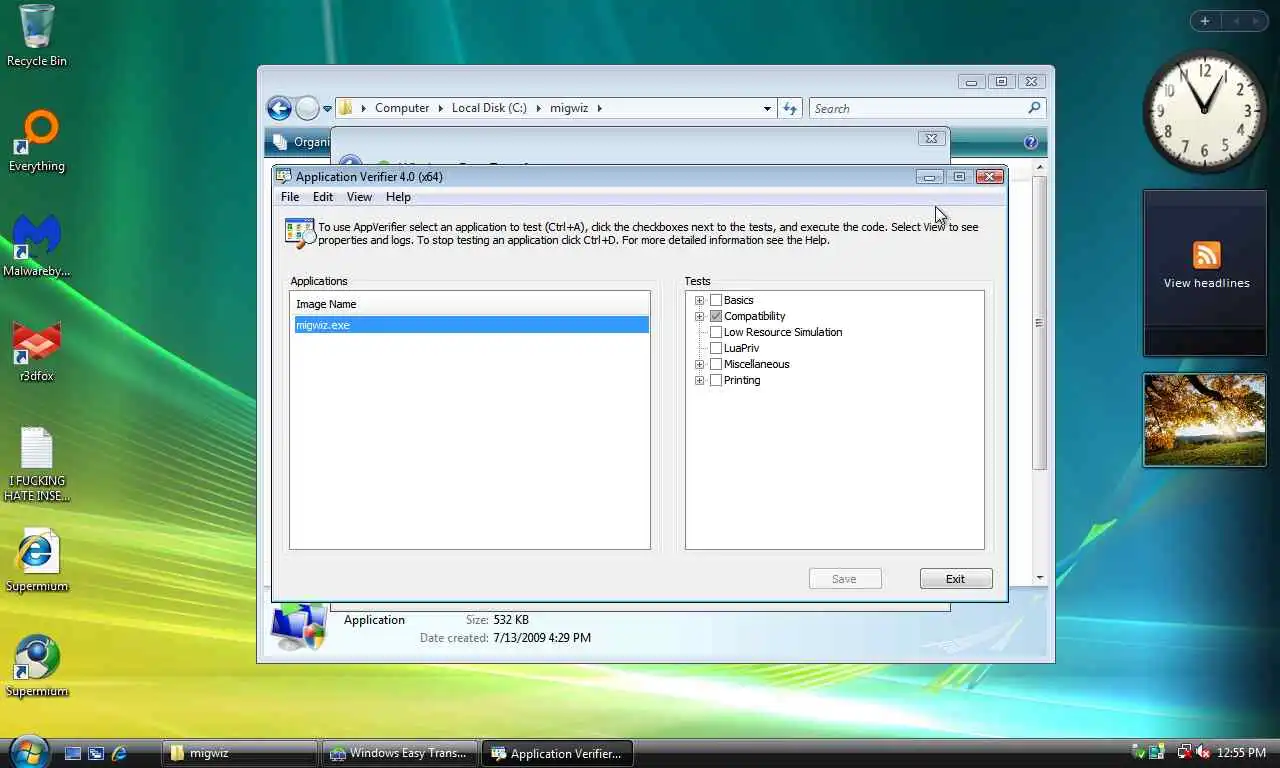Click the Explorer forward navigation arrow

tap(307, 108)
